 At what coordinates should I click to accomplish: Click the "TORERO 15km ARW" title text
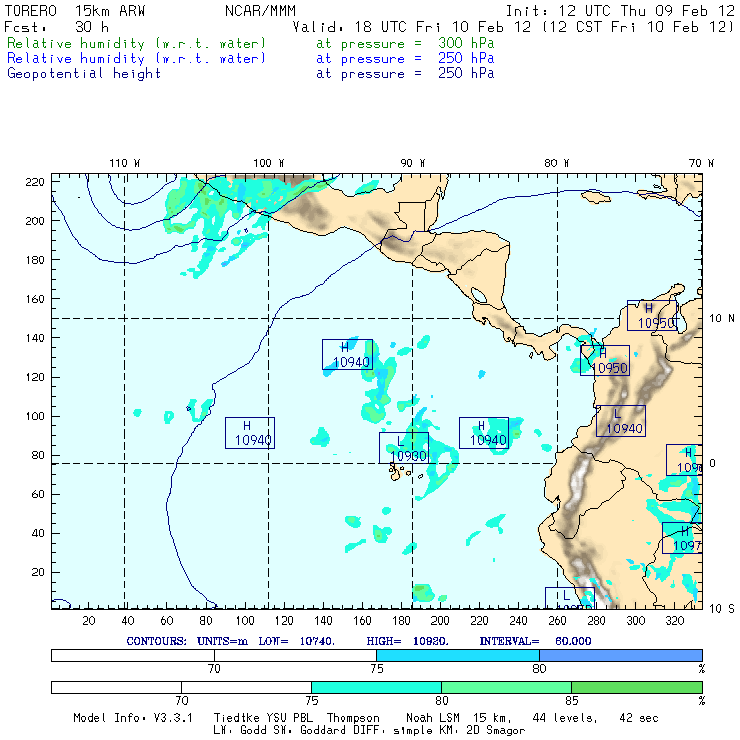click(75, 11)
